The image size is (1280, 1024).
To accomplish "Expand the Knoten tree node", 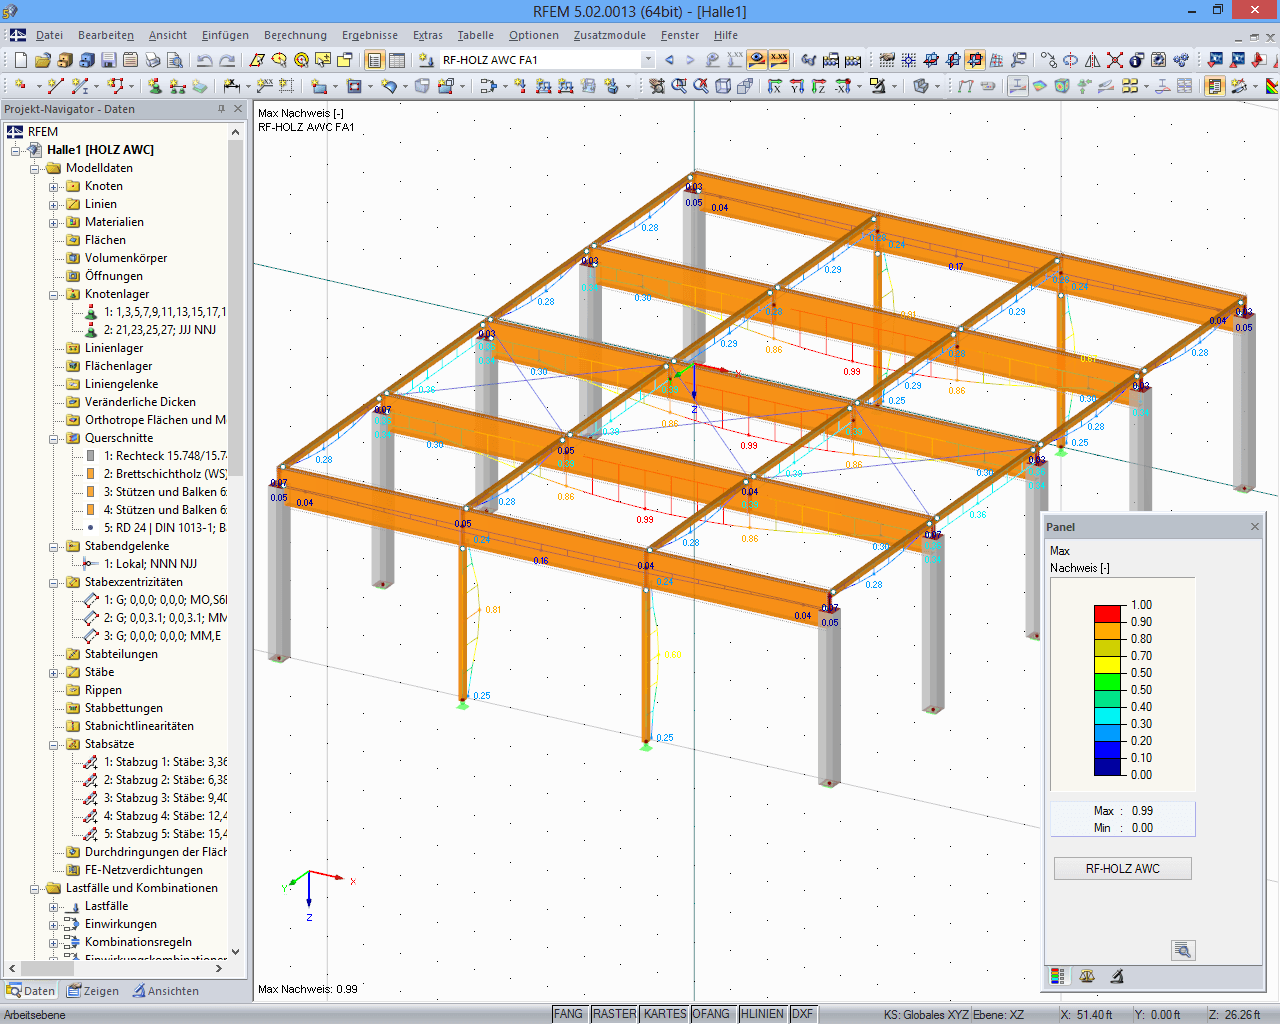I will click(x=54, y=186).
